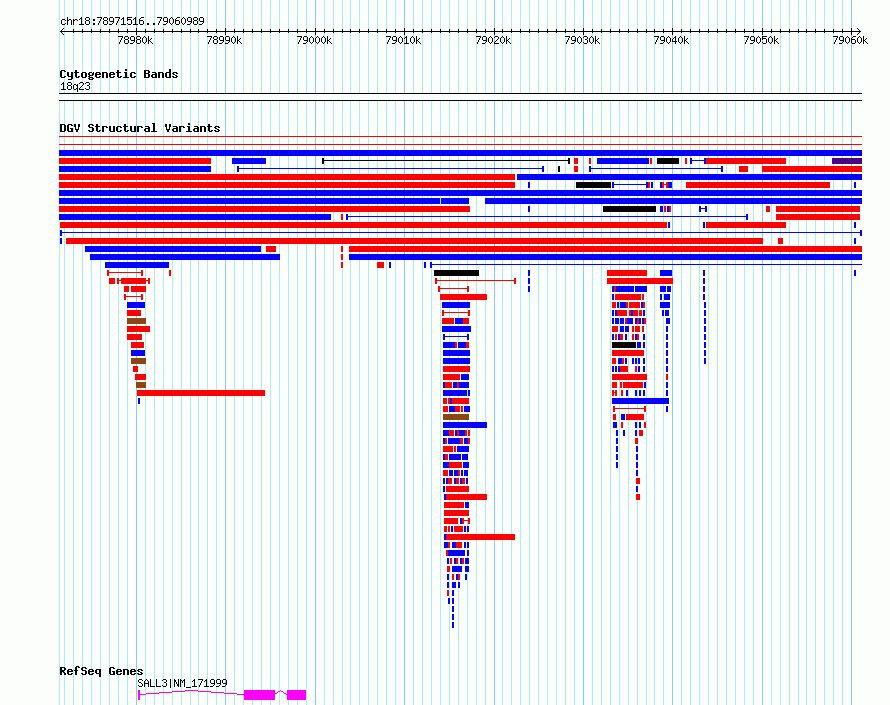Click the chr18:78971516..79060989 region label

pyautogui.click(x=132, y=21)
